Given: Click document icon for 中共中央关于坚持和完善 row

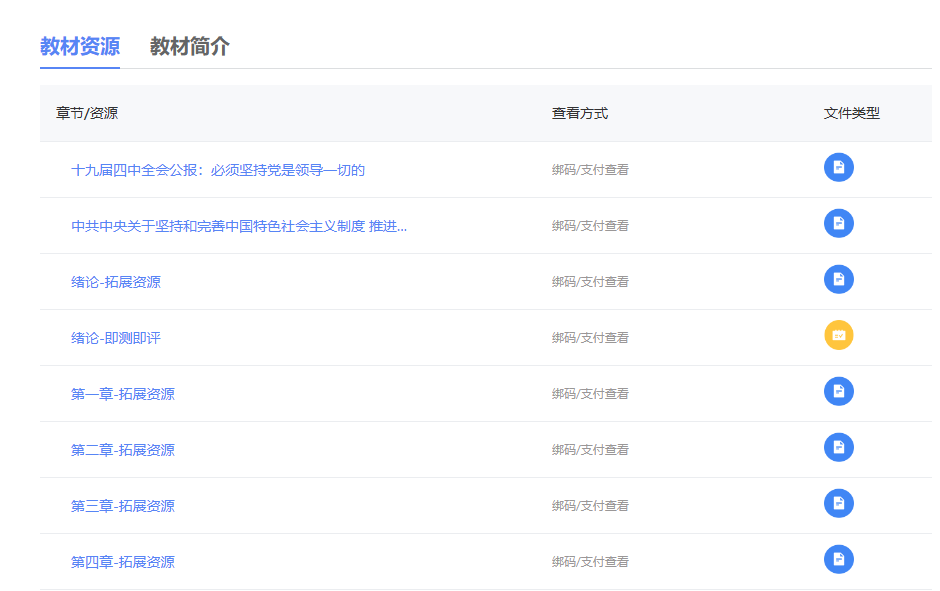Looking at the screenshot, I should point(839,224).
